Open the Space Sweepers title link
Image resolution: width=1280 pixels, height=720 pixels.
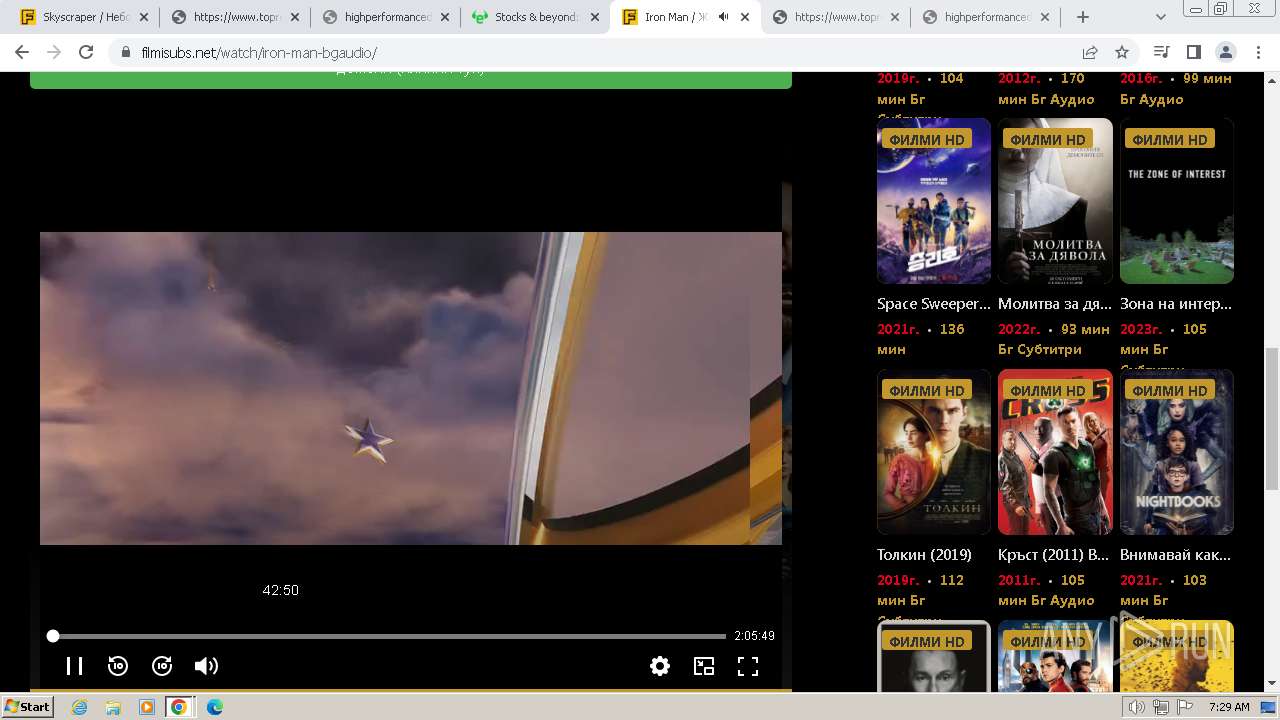click(934, 304)
